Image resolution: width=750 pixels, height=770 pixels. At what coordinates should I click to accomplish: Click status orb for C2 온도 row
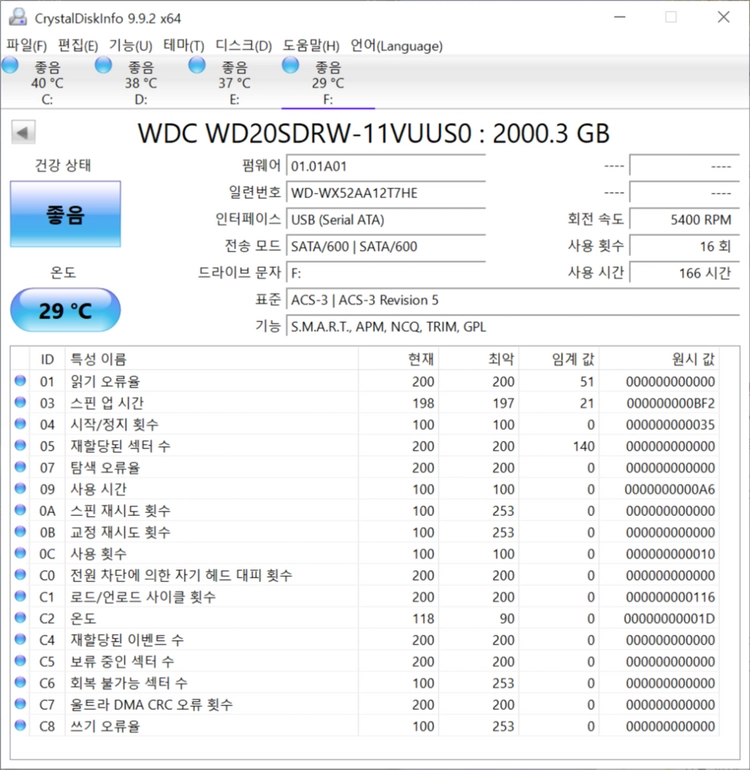(20, 618)
